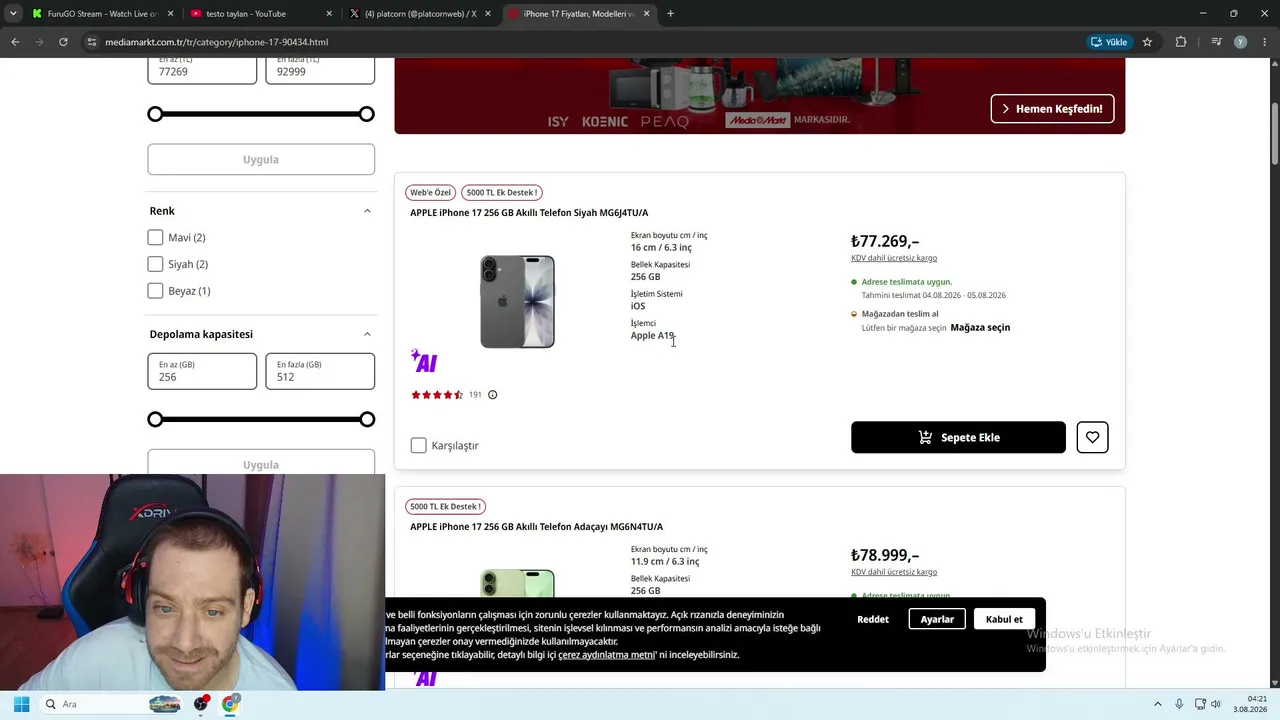Click the rating info icon beside 191 reviews
This screenshot has height=720, width=1280.
492,395
